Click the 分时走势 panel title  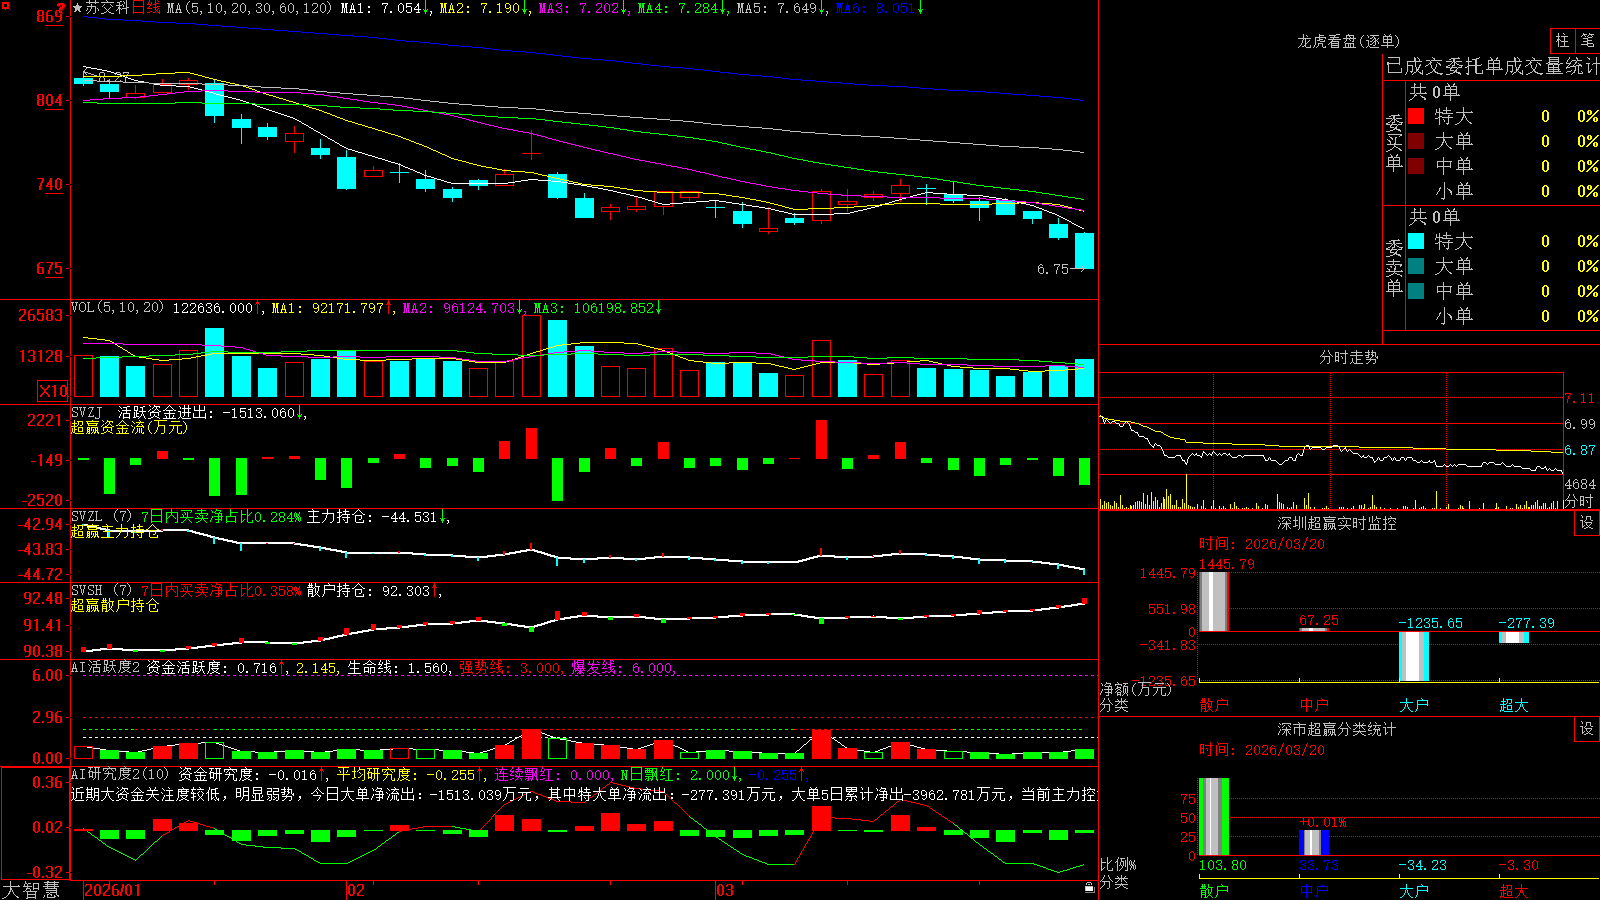tap(1349, 357)
